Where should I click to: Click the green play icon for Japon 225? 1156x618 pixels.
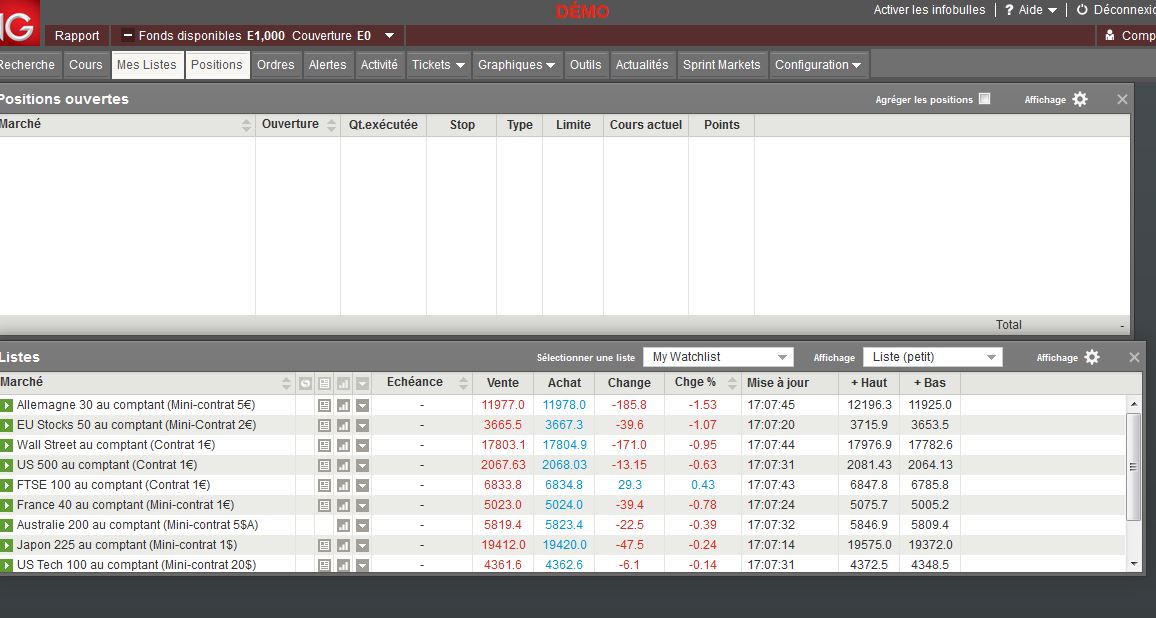(x=7, y=544)
